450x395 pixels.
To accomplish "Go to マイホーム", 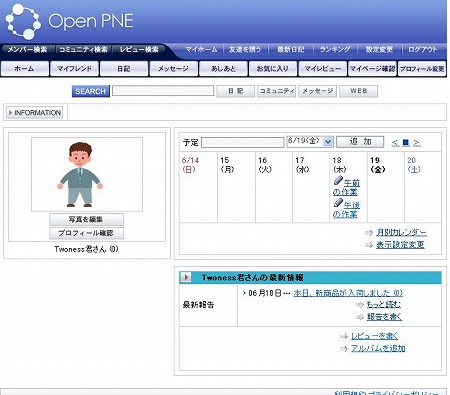I will point(201,49).
